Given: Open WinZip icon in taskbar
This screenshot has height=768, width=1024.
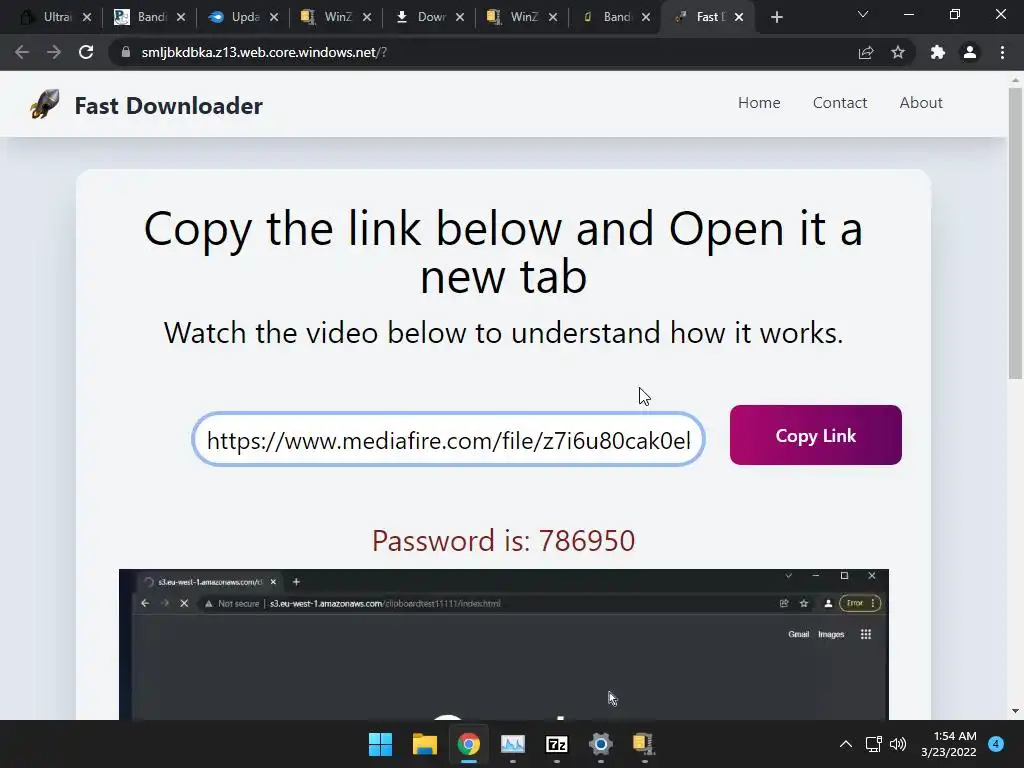Looking at the screenshot, I should [644, 744].
